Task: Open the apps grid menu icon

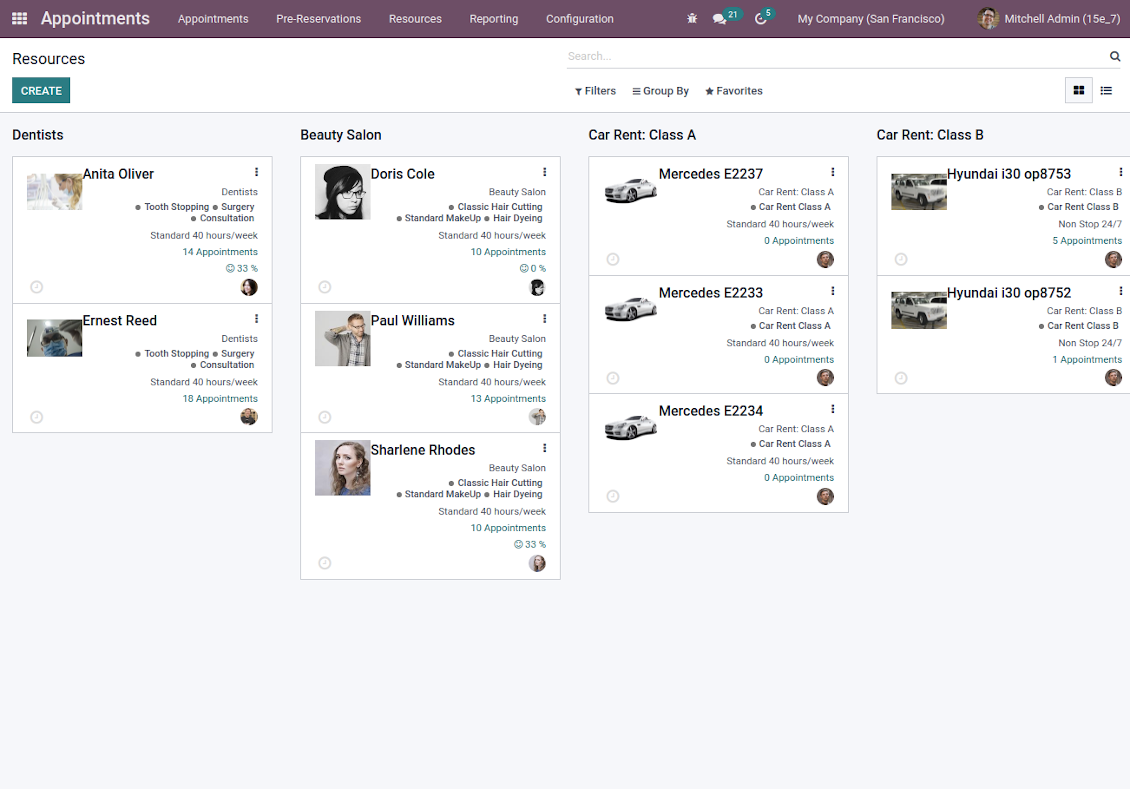Action: [19, 19]
